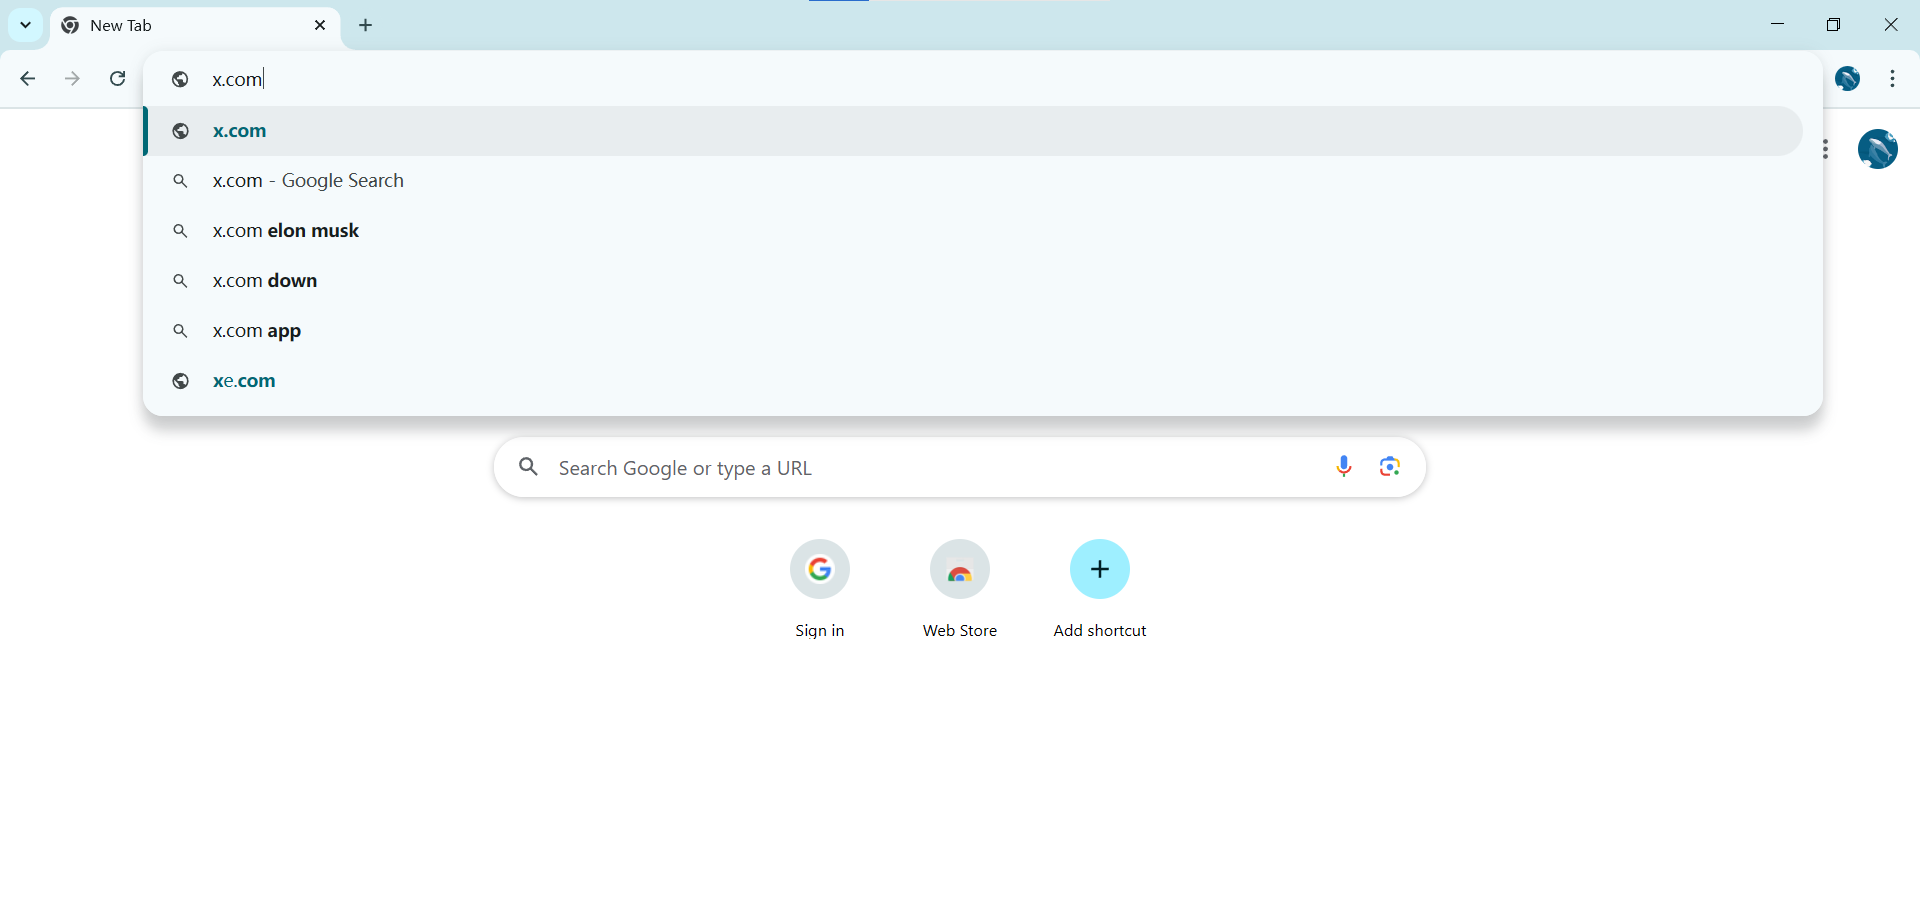Open the new tab plus button

pyautogui.click(x=366, y=25)
